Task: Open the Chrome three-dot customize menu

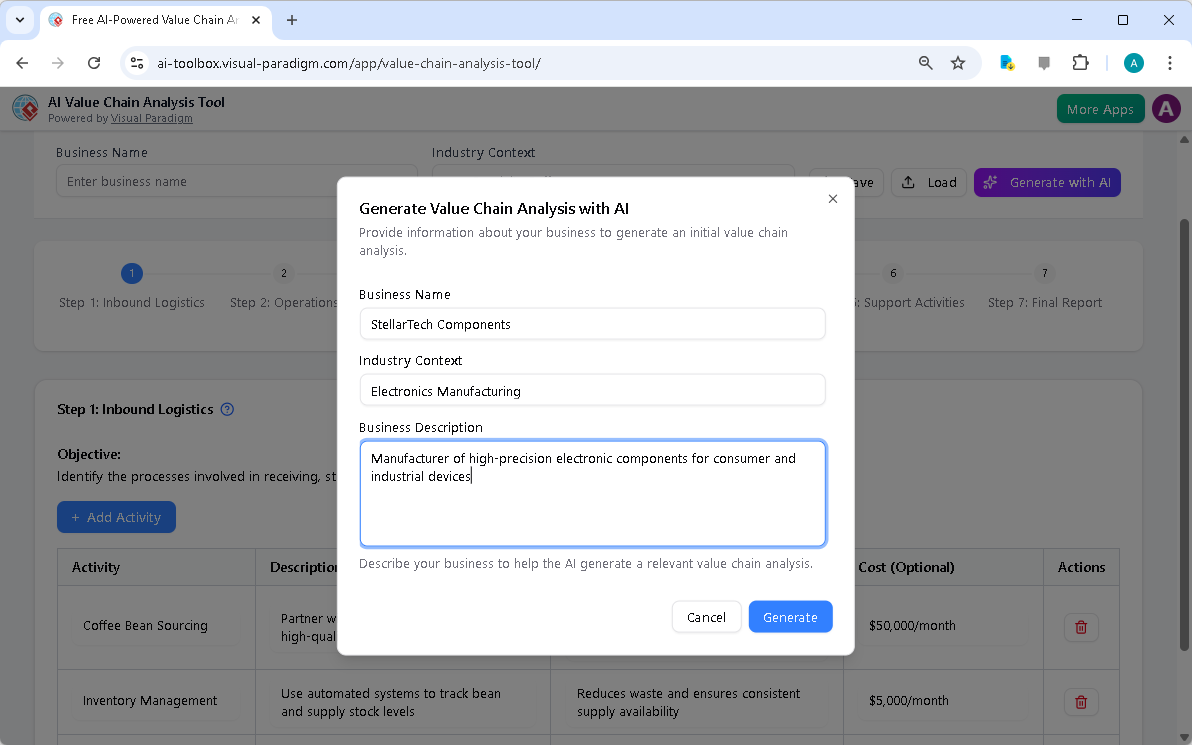Action: point(1170,62)
